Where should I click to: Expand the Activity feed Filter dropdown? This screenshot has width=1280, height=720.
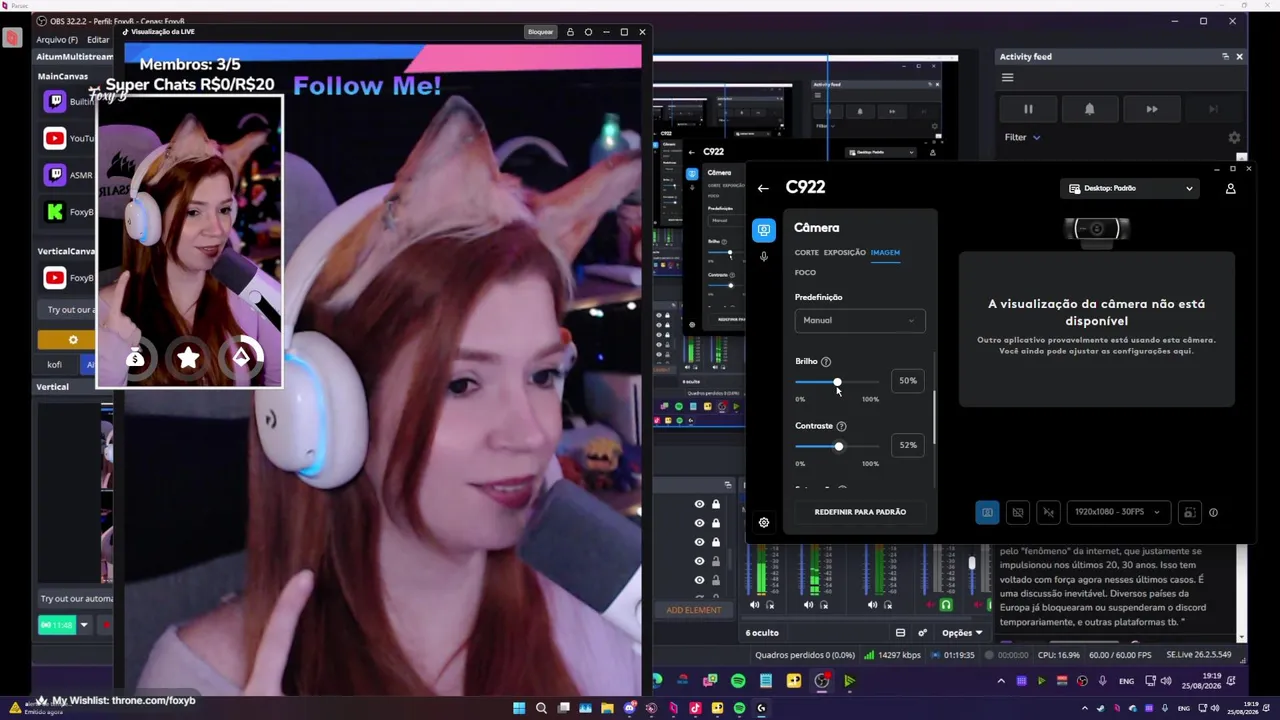coord(1023,137)
